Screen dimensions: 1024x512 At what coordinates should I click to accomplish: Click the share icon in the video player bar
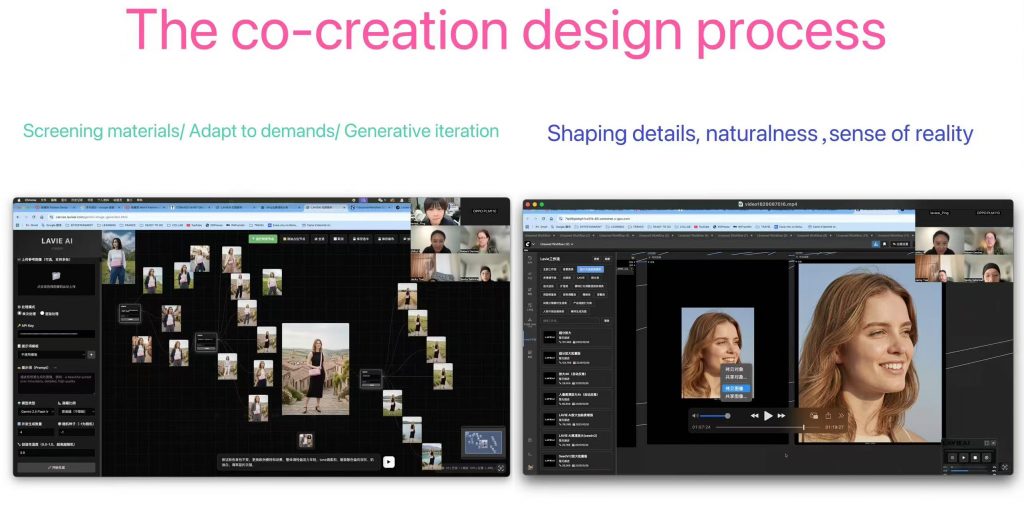pos(828,415)
